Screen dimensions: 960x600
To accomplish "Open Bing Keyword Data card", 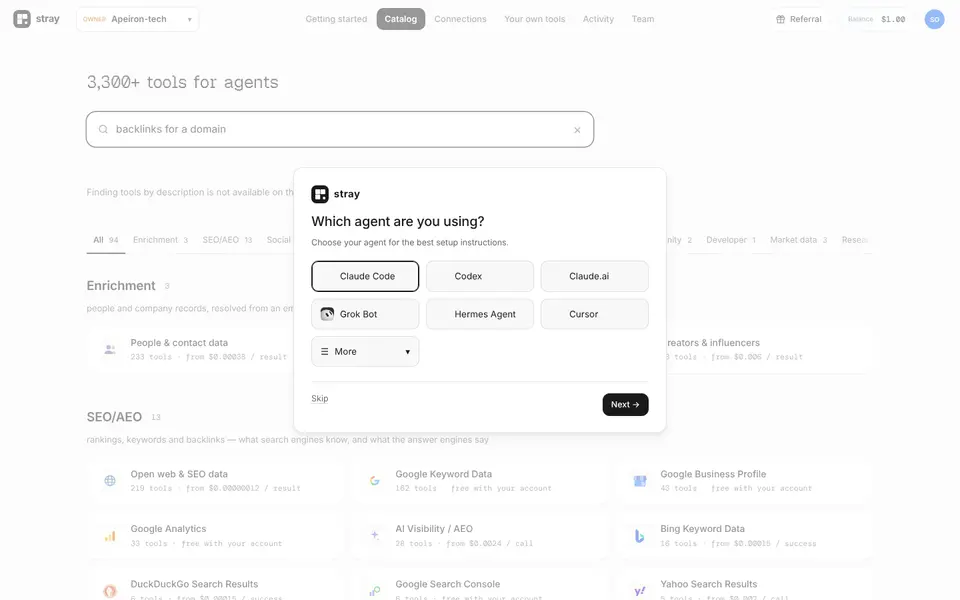I will click(x=744, y=536).
